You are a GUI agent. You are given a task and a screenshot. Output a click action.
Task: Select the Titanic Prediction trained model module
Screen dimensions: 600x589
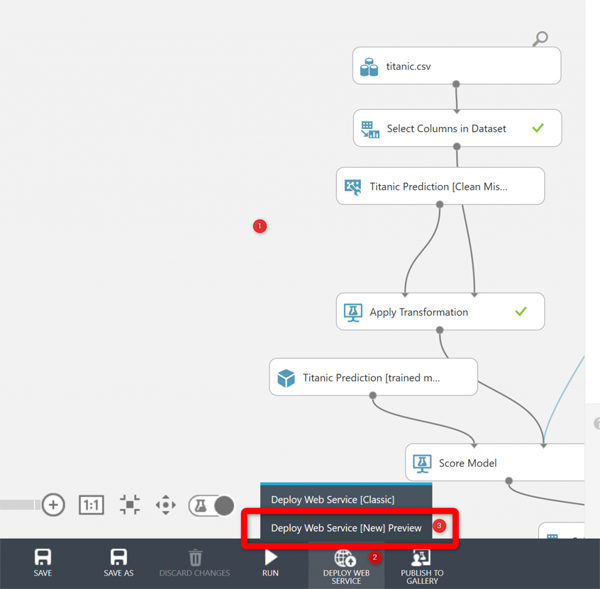[x=373, y=377]
